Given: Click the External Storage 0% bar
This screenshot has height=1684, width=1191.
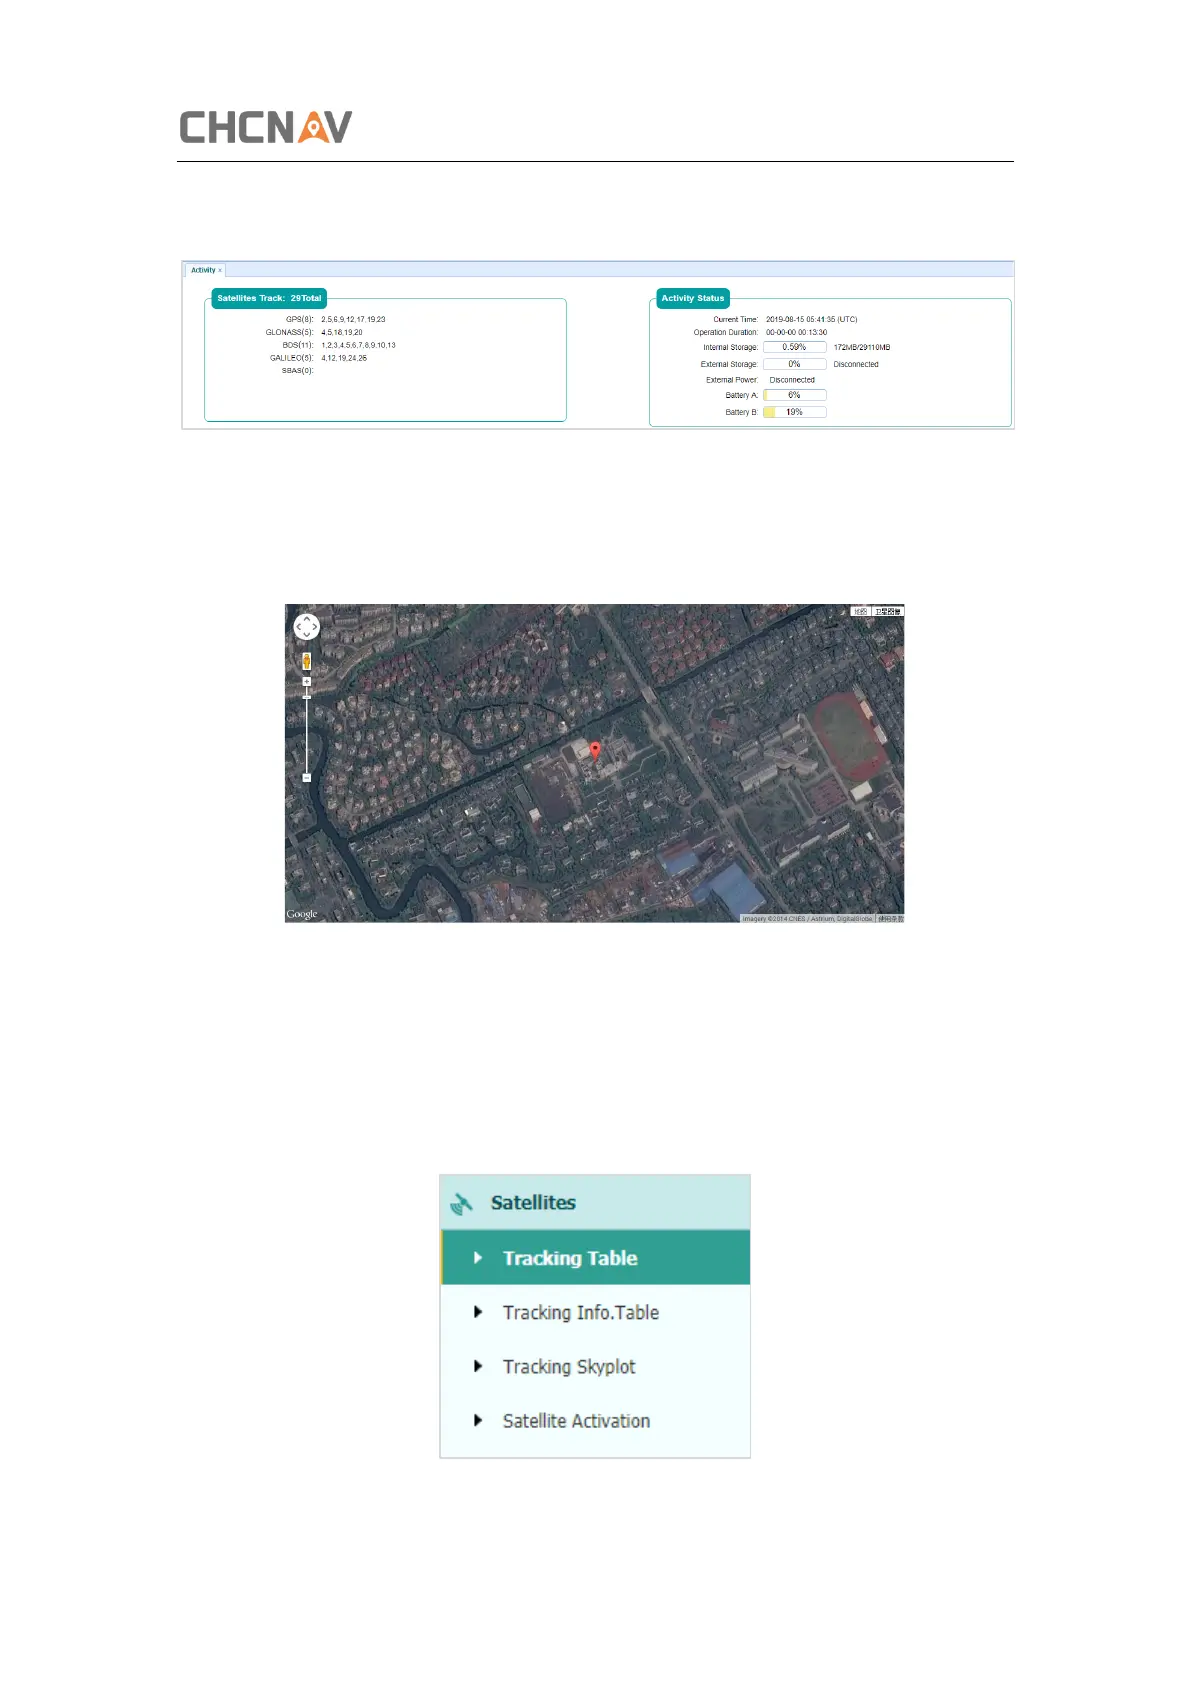Looking at the screenshot, I should point(794,364).
